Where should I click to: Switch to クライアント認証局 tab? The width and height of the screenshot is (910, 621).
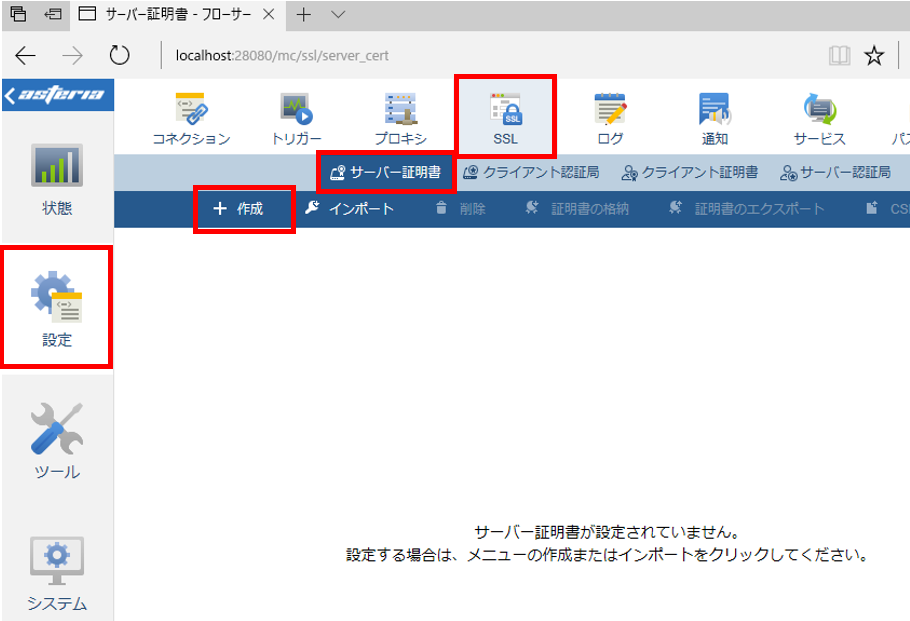click(x=531, y=172)
